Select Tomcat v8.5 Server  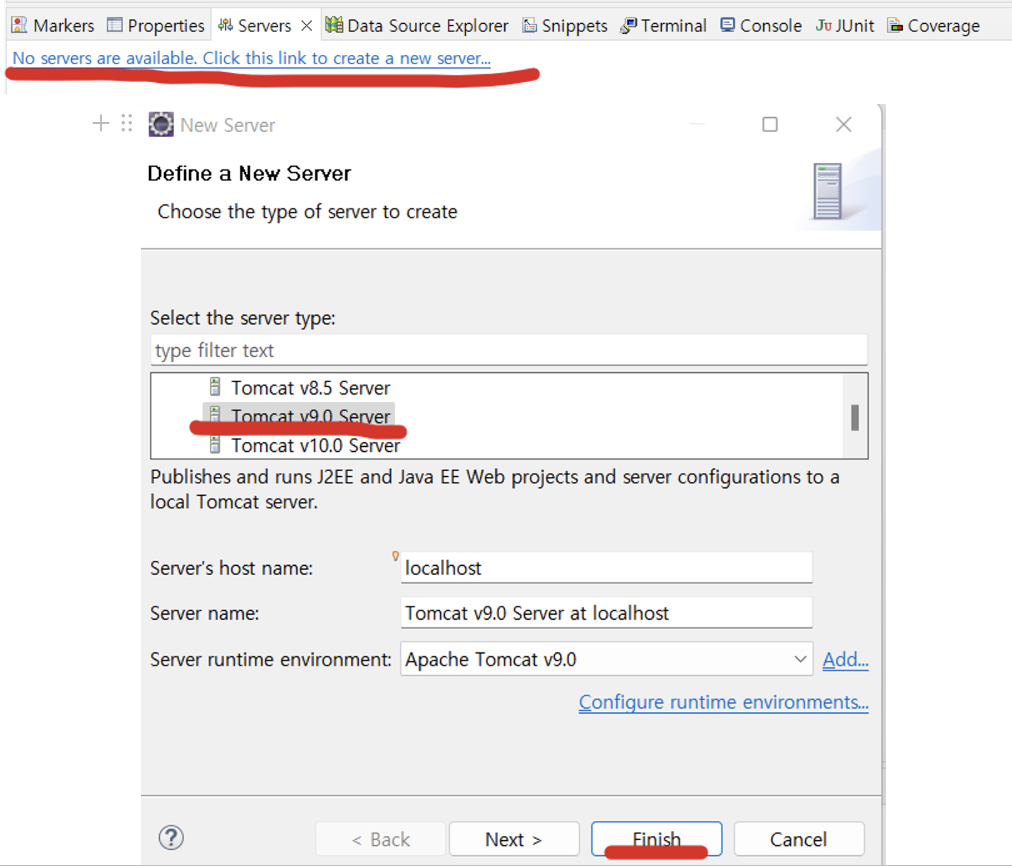tap(310, 388)
